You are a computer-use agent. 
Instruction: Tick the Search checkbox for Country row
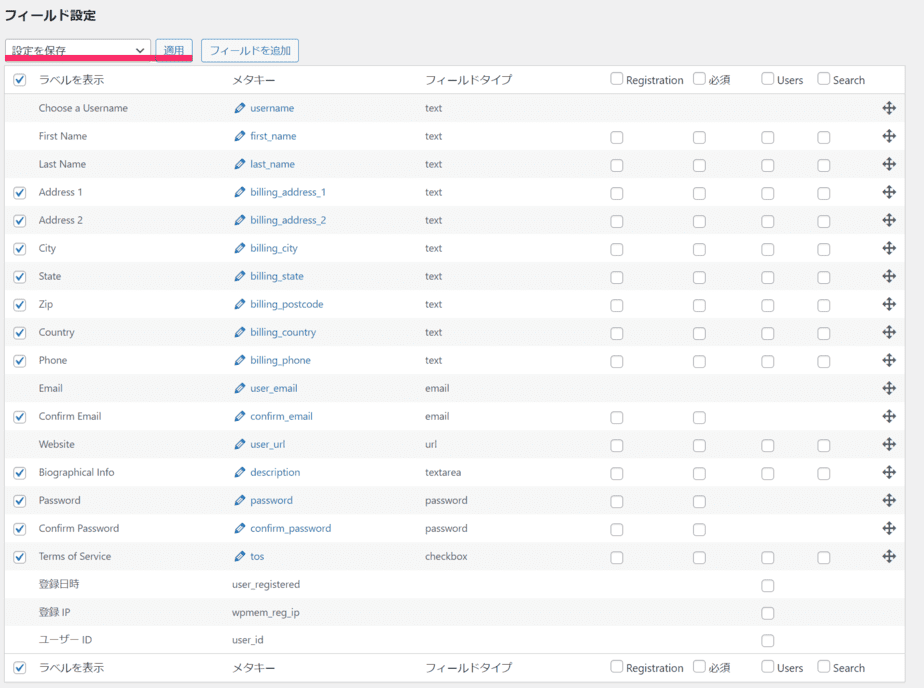824,334
